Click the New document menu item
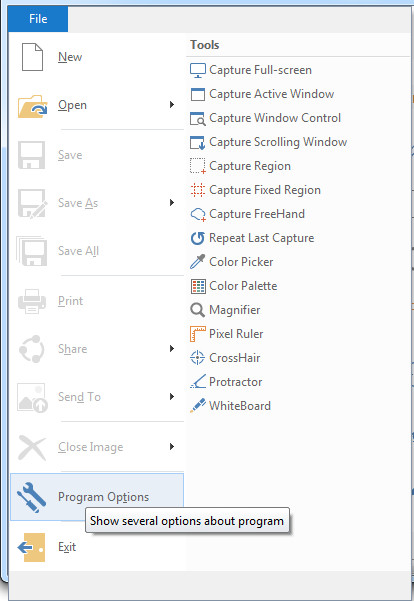Image resolution: width=414 pixels, height=601 pixels. click(97, 57)
